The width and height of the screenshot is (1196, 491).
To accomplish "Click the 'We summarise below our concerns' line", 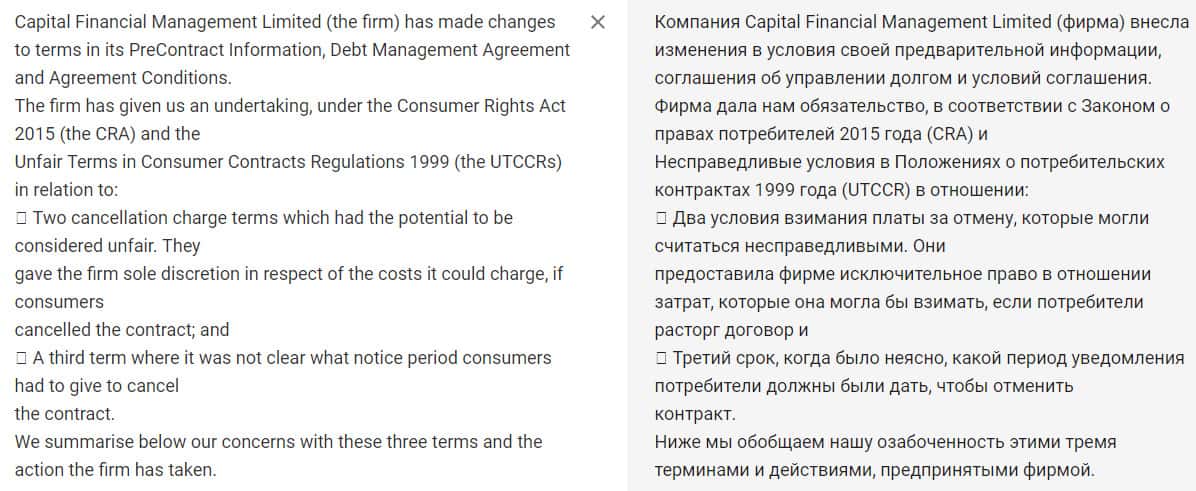I will [278, 442].
